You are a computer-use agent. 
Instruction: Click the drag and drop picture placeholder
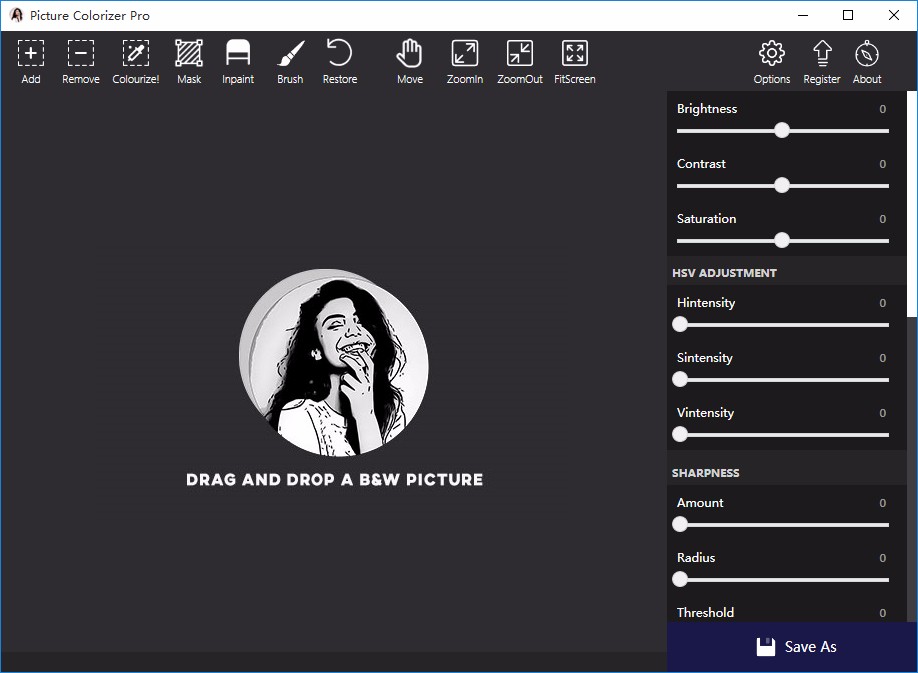334,363
